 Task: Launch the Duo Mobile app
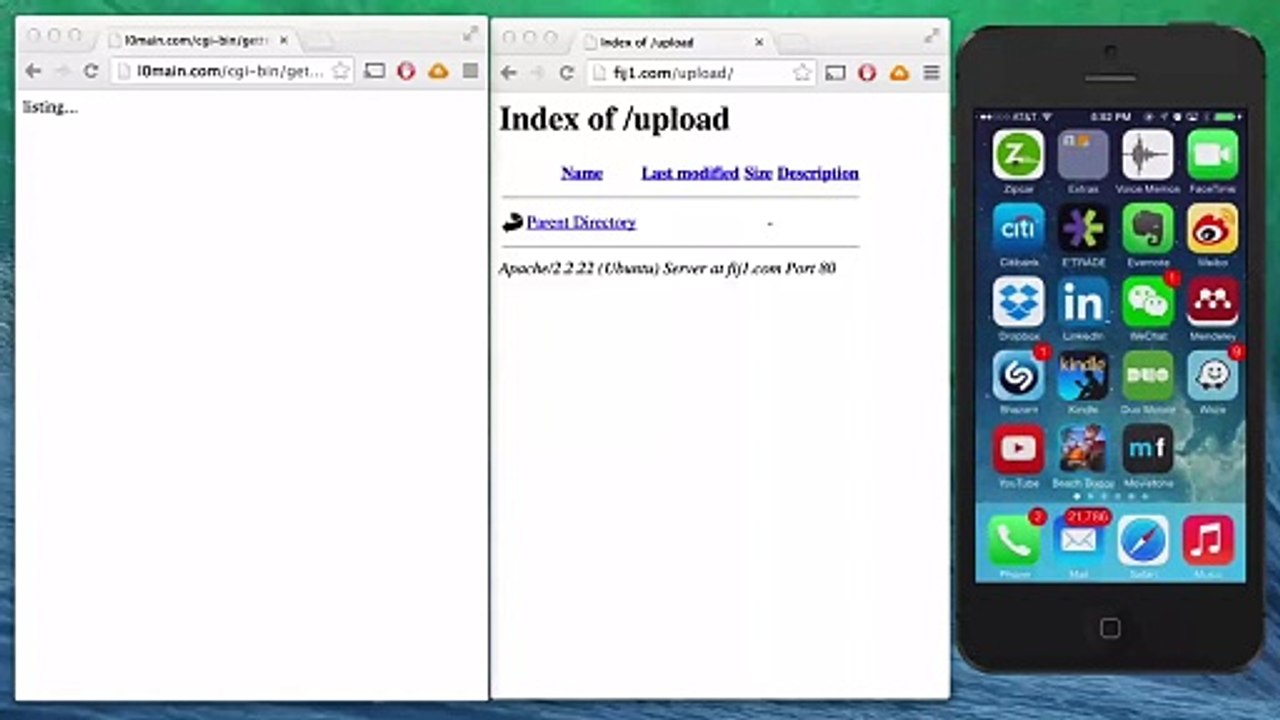tap(1147, 376)
